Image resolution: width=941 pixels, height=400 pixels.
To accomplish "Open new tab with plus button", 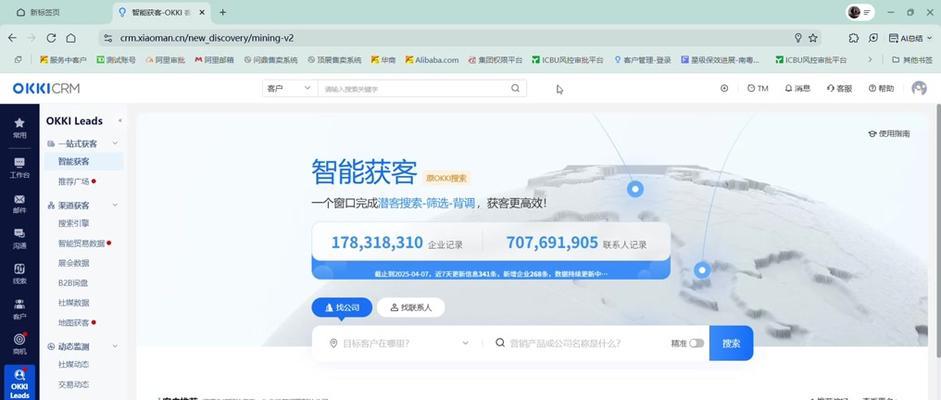I will coord(223,12).
